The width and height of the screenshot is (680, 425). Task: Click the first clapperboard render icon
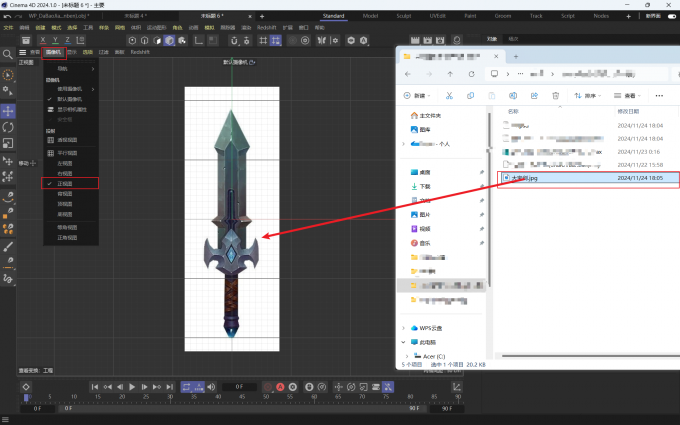415,40
